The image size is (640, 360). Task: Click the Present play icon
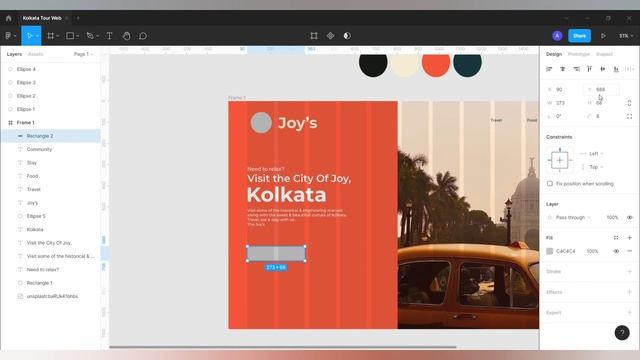pyautogui.click(x=603, y=36)
